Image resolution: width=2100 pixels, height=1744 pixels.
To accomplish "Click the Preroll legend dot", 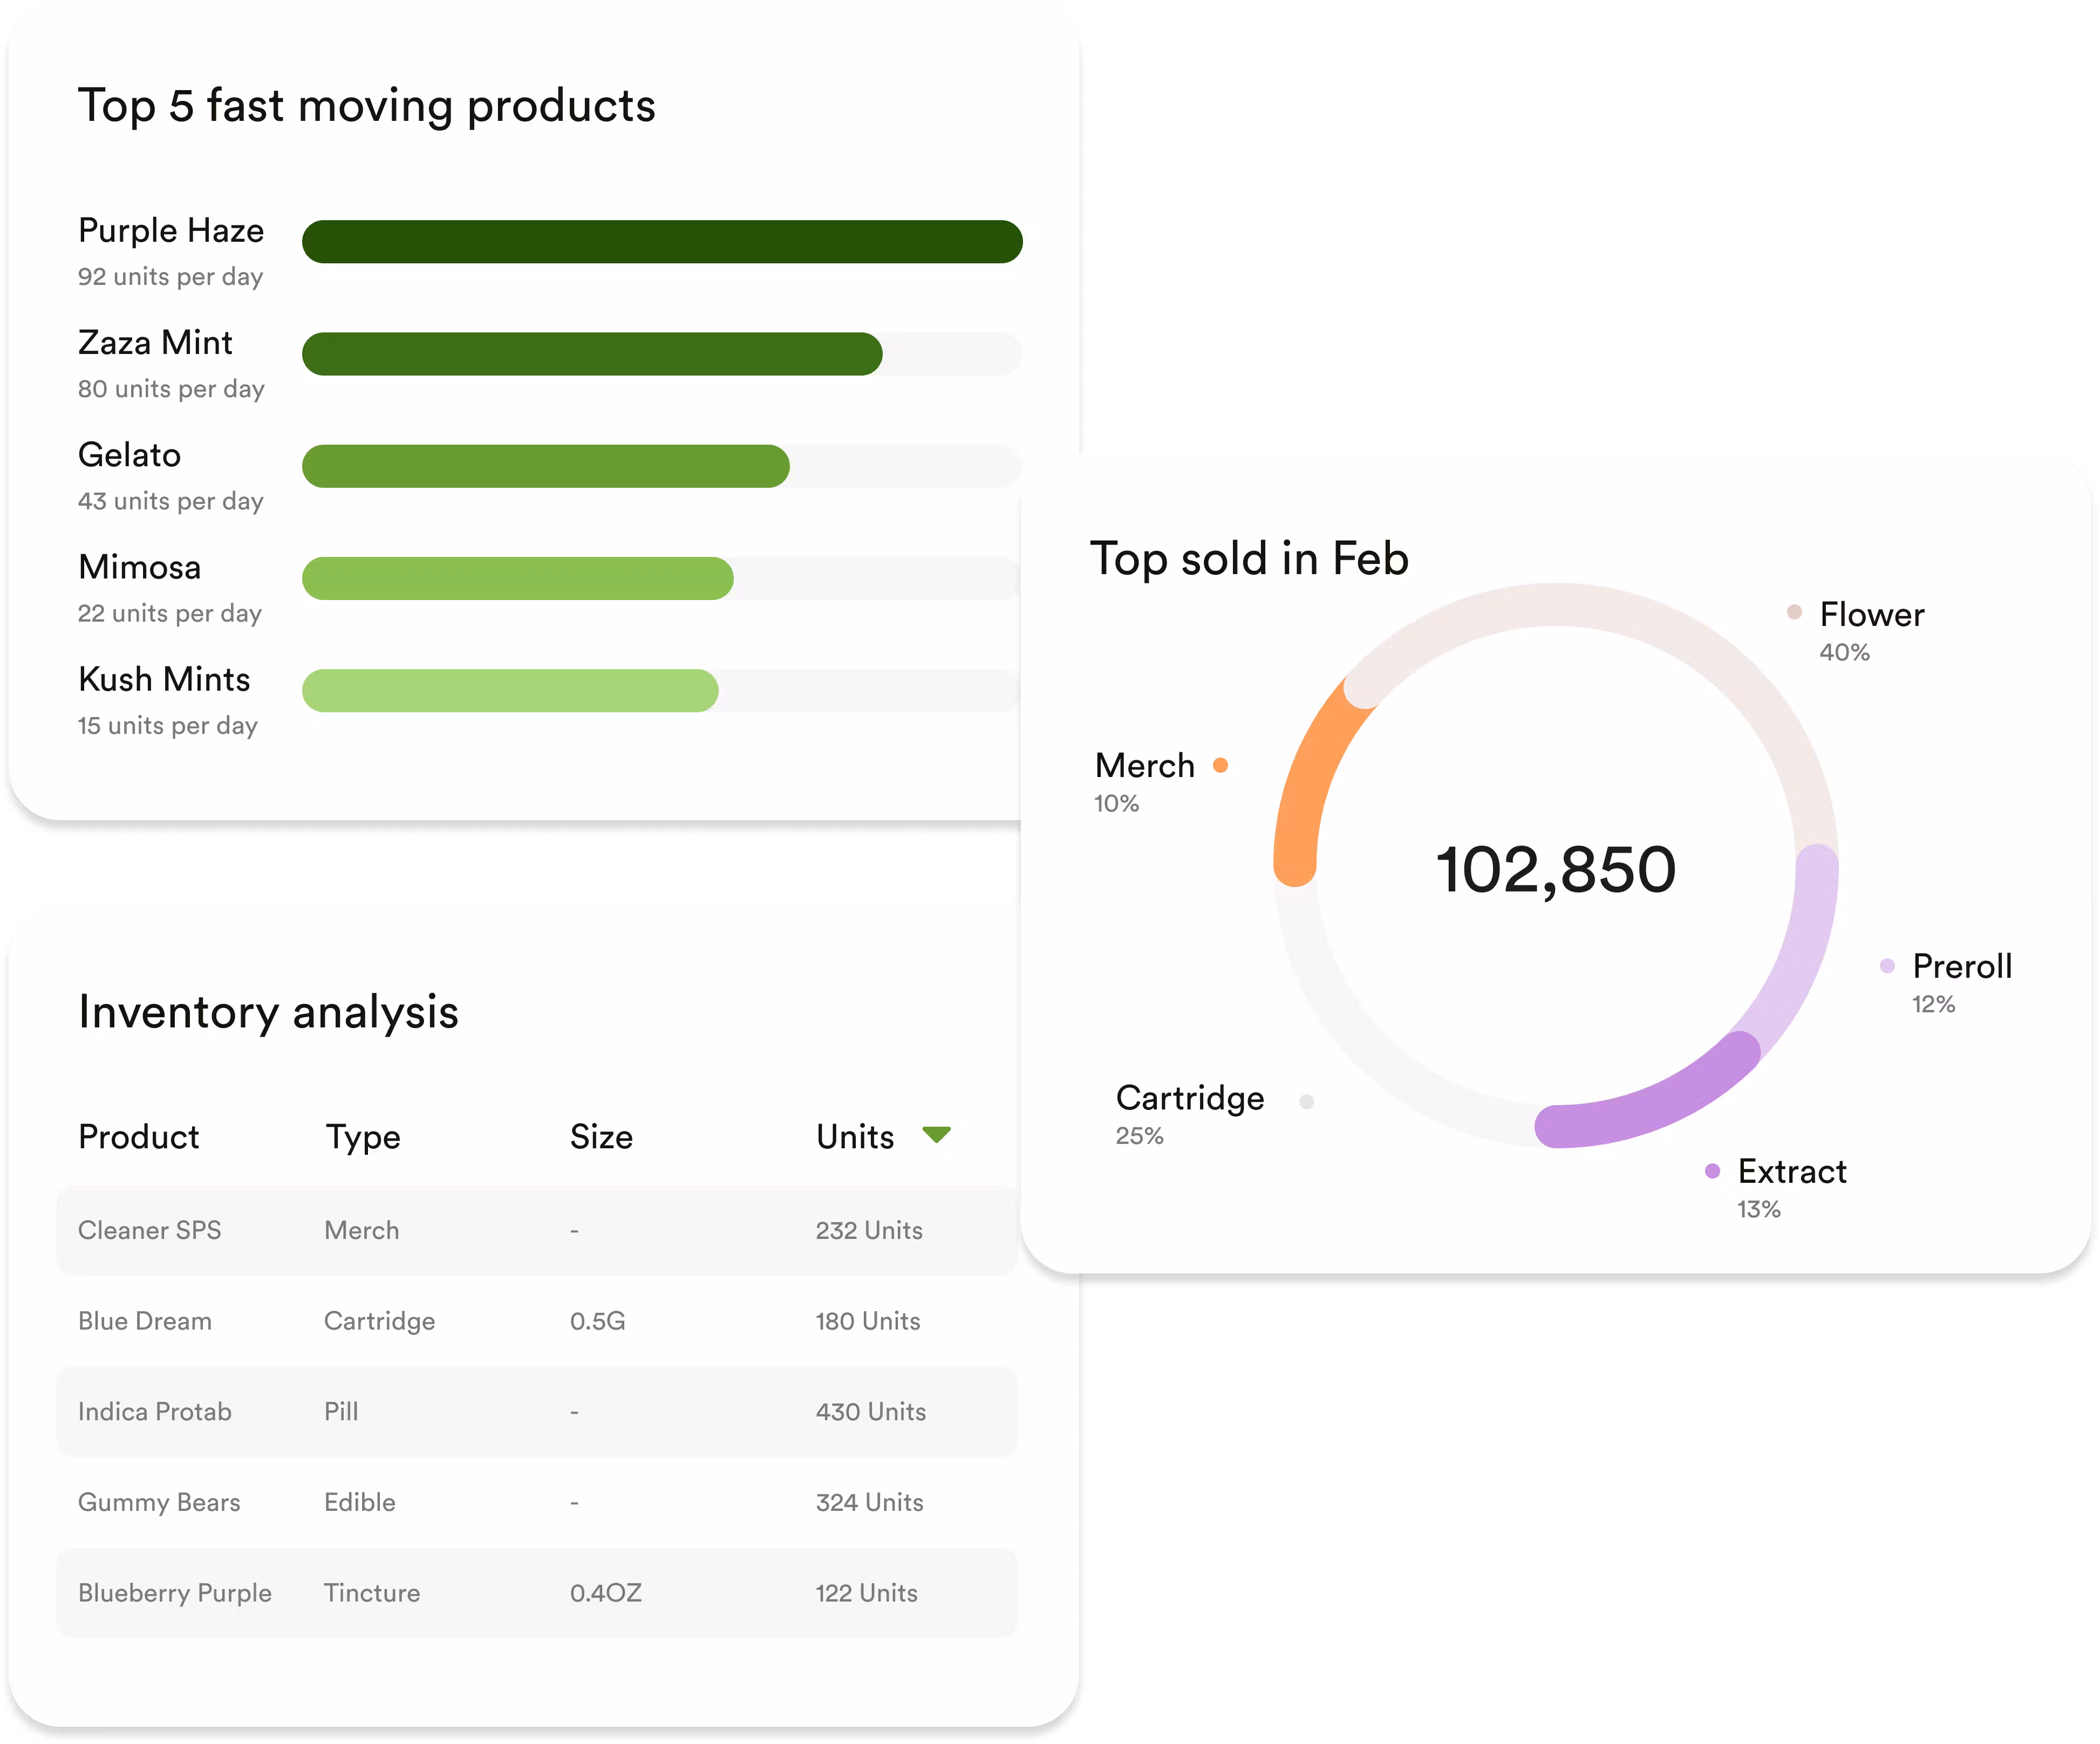I will coord(1887,965).
